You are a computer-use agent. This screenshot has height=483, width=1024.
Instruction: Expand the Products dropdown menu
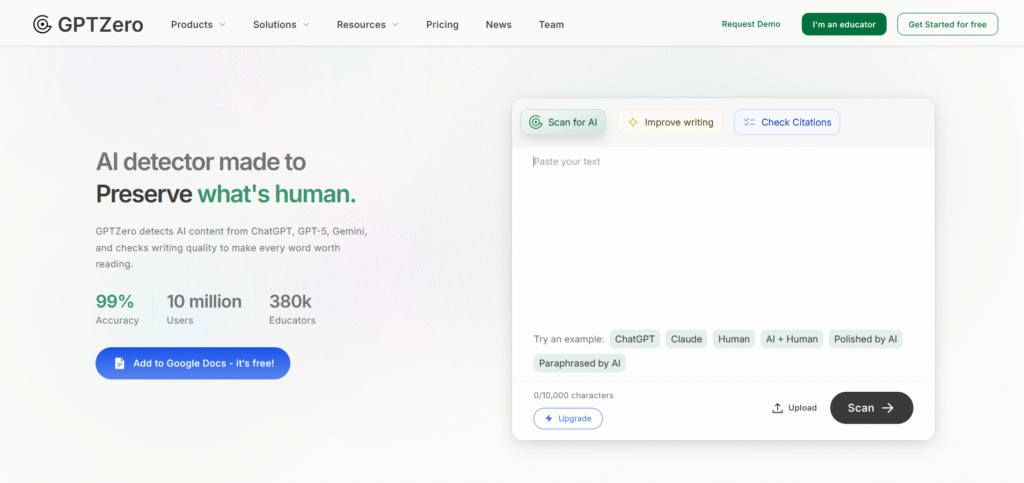[198, 24]
